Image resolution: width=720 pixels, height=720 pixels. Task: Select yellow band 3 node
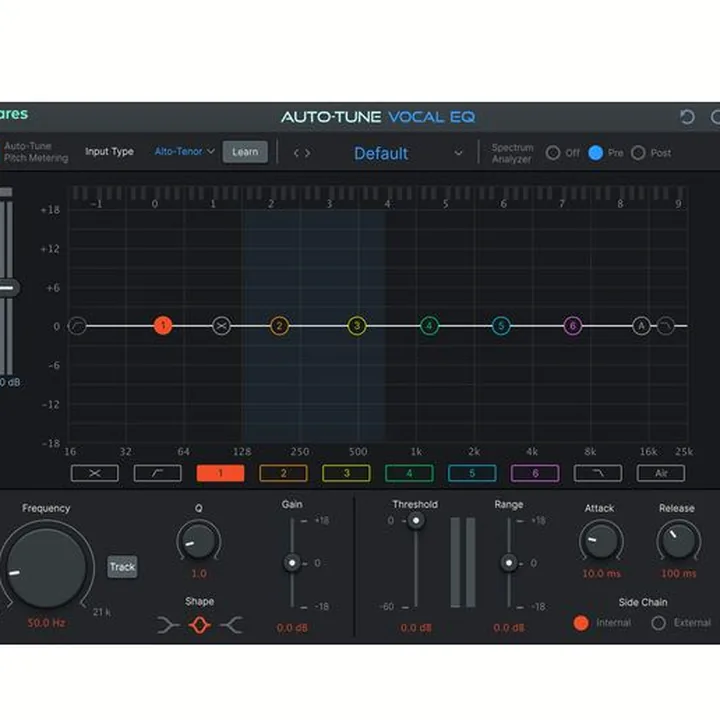coord(357,326)
